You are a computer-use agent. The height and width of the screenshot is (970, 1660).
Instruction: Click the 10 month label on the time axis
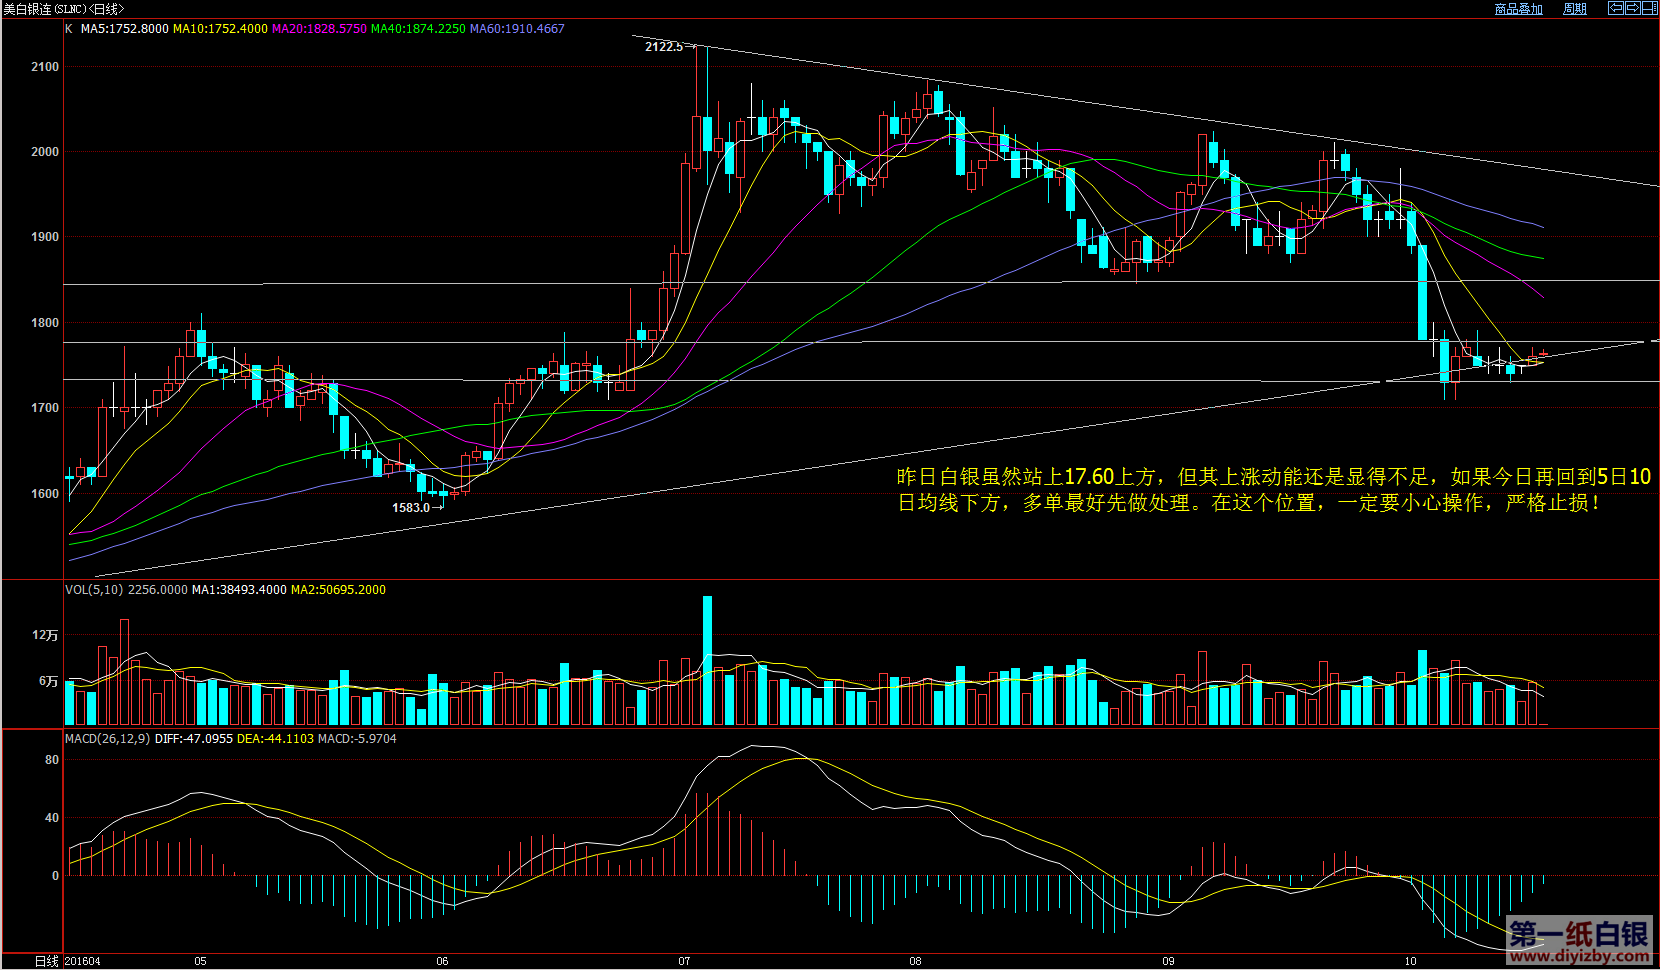click(x=1410, y=961)
